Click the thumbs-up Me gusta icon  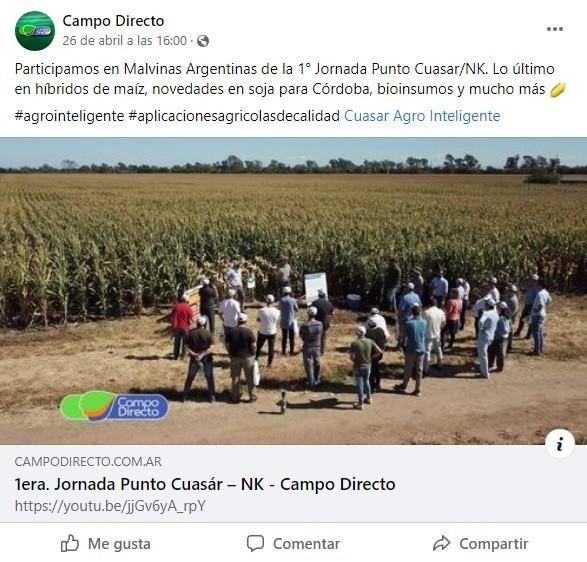[70, 543]
